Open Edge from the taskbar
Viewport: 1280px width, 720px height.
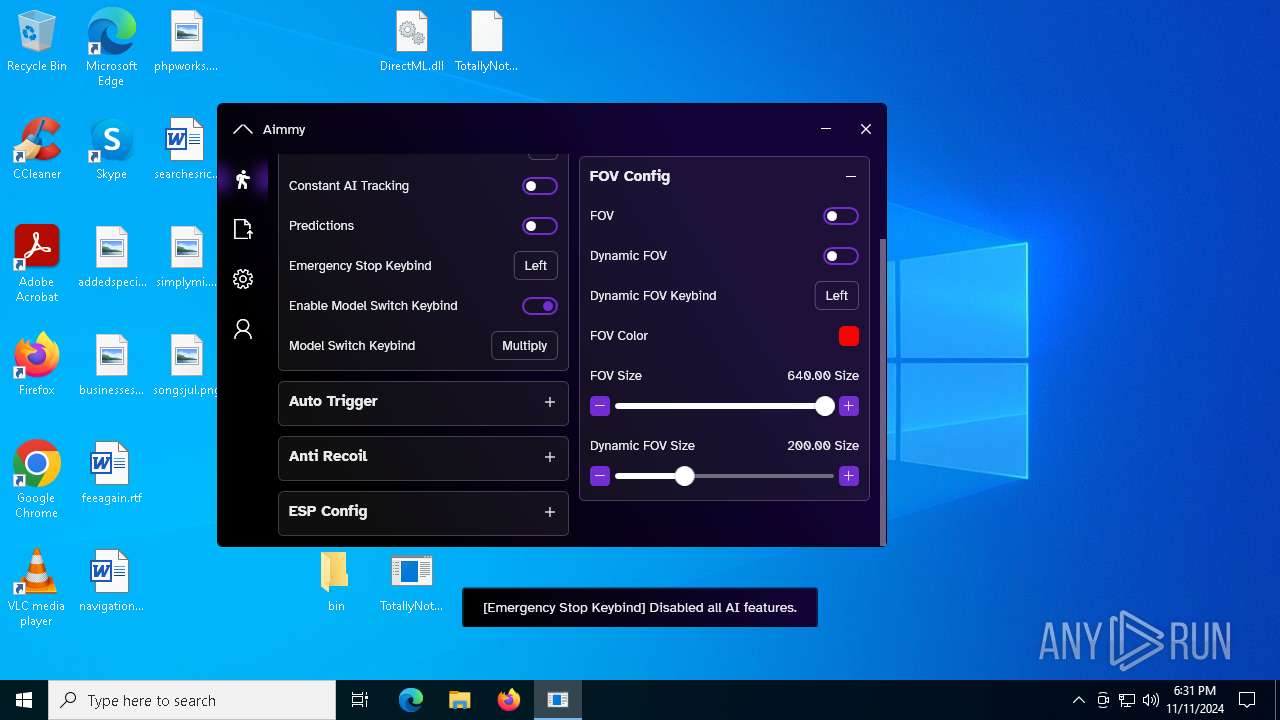(410, 700)
